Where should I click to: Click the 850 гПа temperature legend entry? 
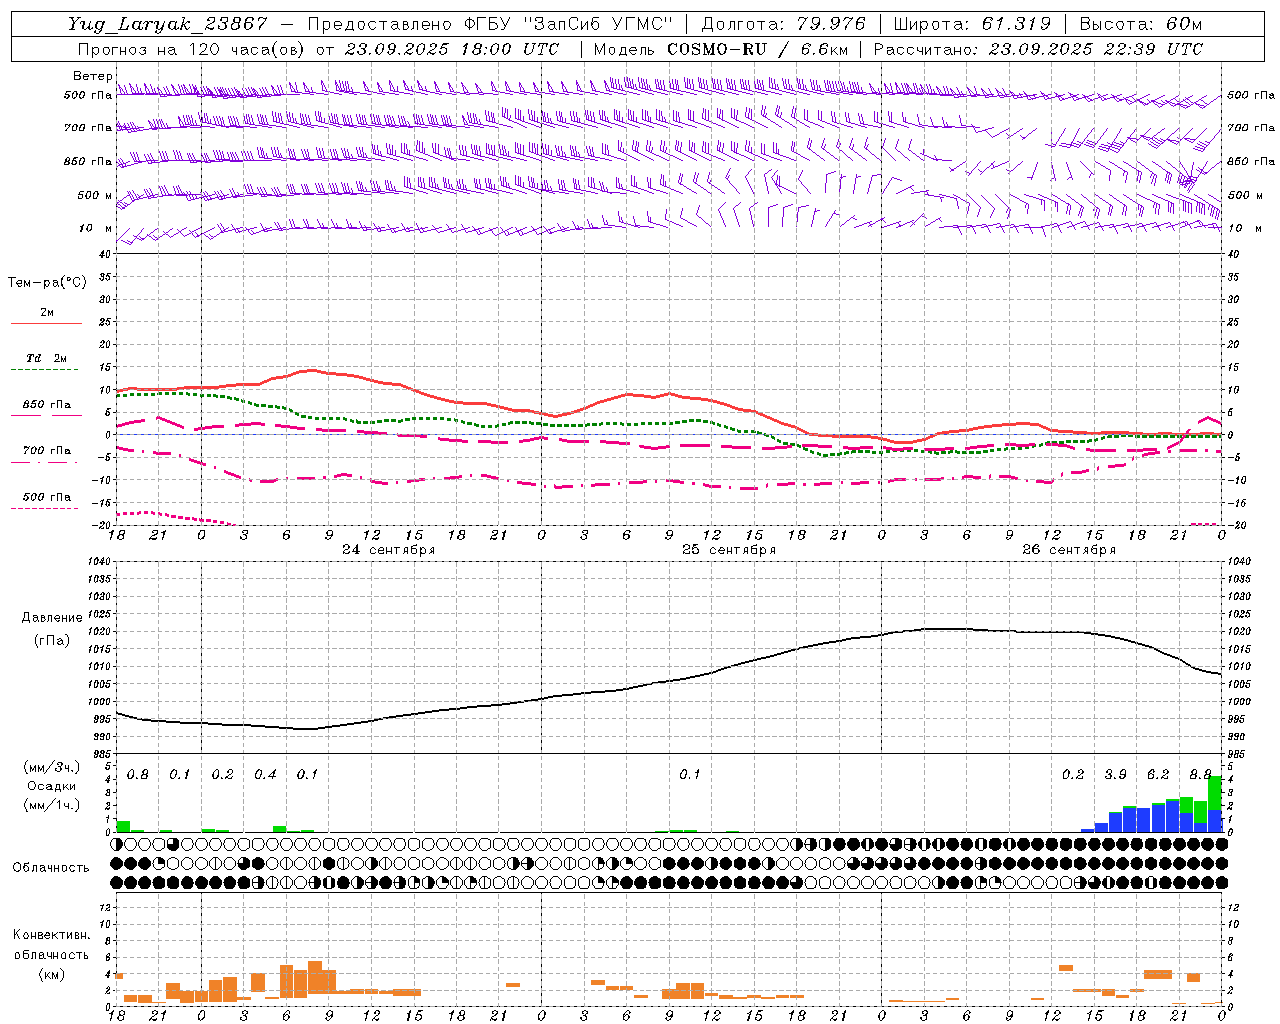pos(46,405)
